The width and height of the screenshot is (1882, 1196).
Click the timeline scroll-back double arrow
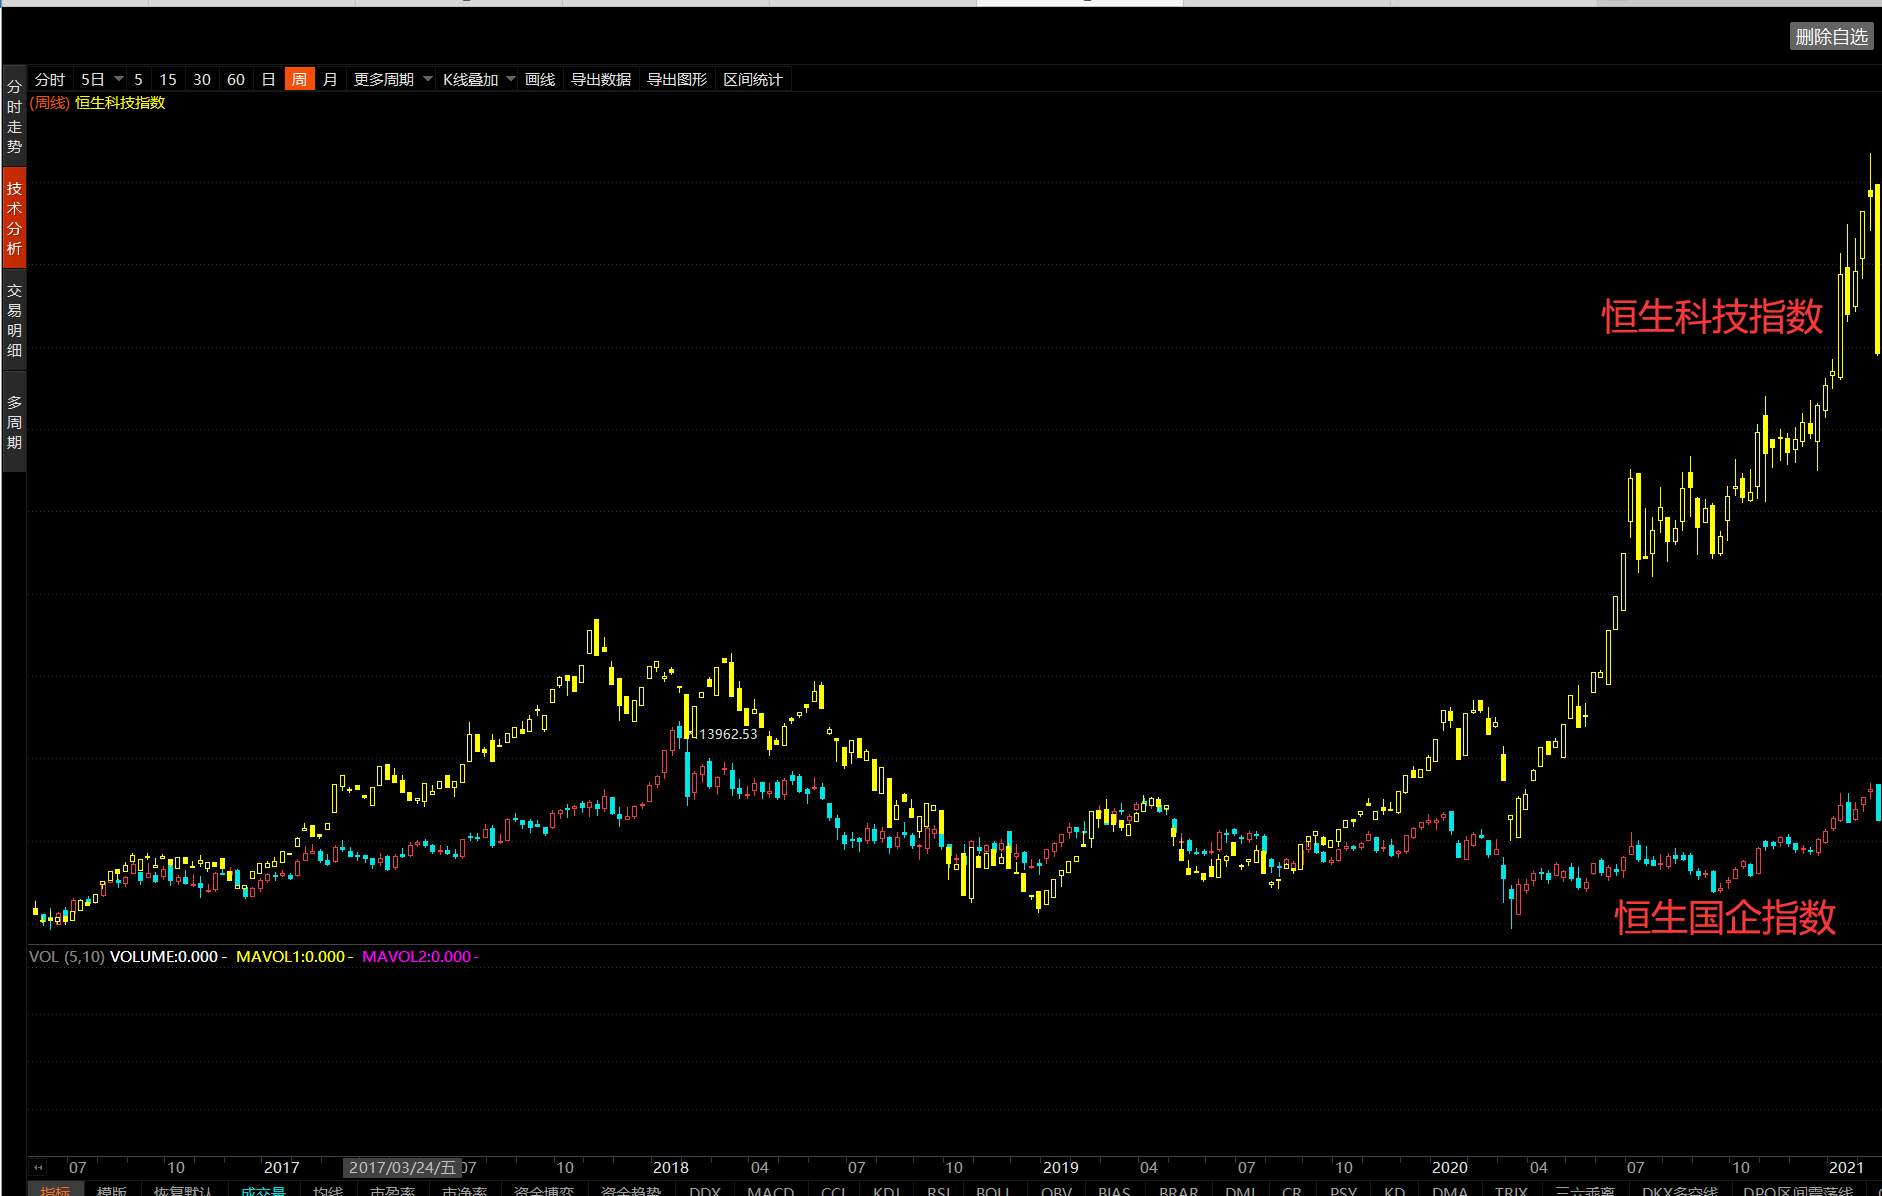click(x=38, y=1167)
